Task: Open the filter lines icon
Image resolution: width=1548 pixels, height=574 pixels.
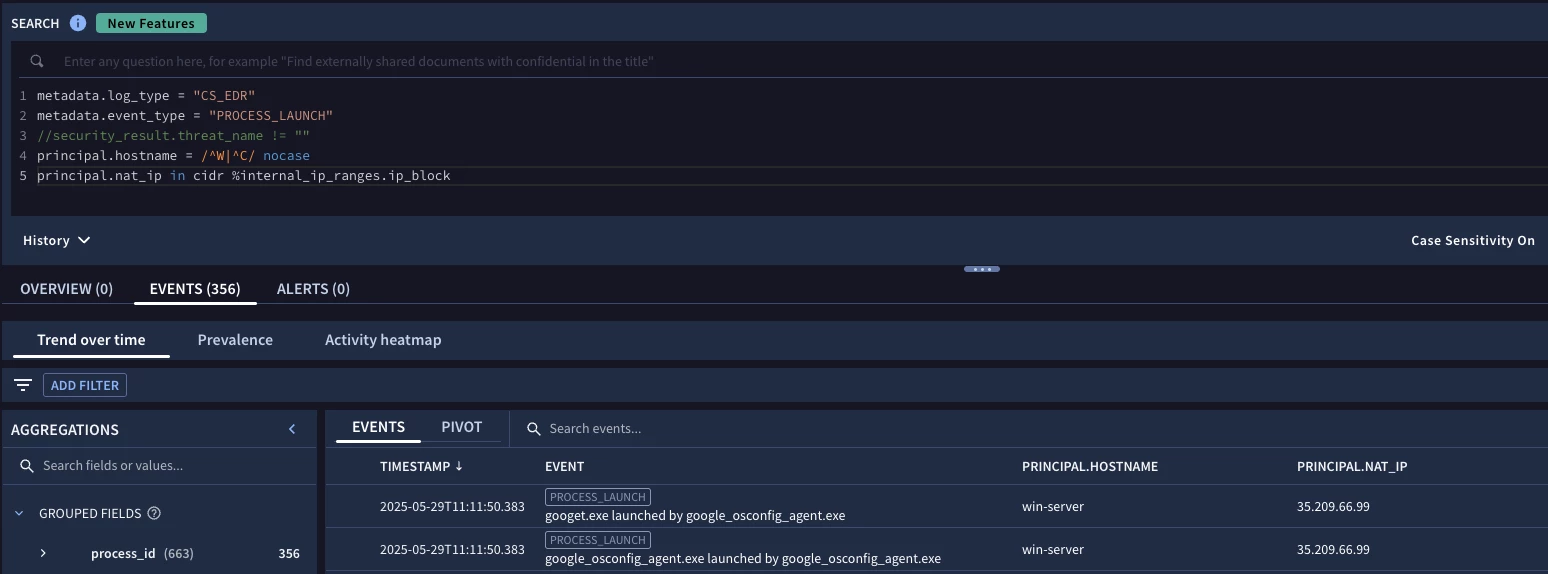Action: (23, 385)
